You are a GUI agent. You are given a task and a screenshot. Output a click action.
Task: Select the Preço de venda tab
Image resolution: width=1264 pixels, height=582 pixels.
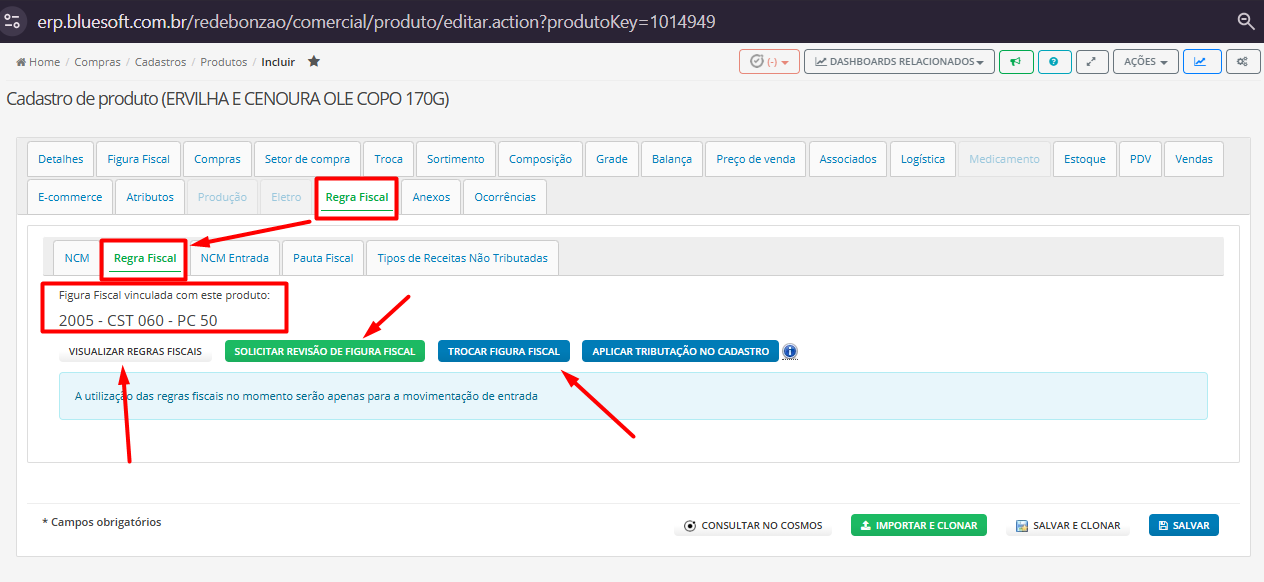756,159
